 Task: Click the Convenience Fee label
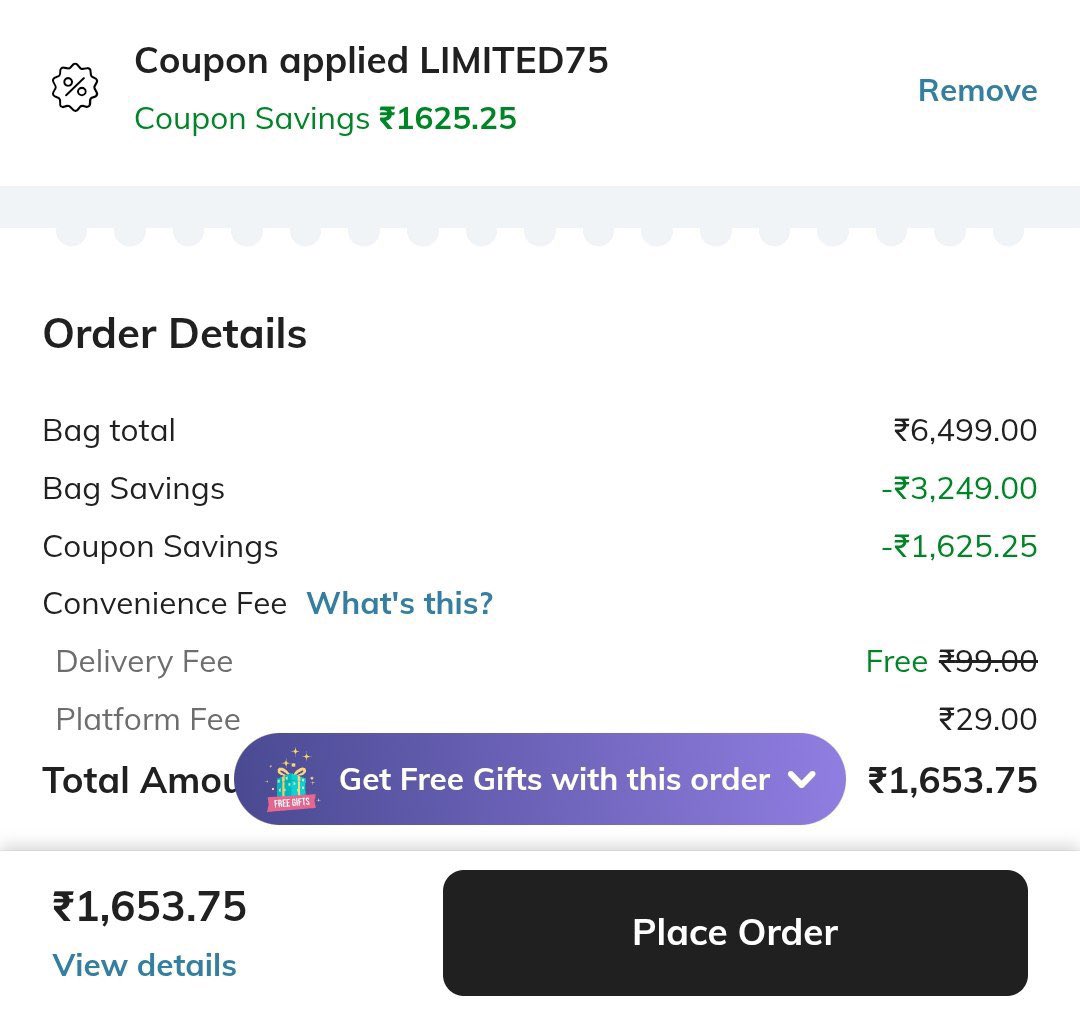[x=165, y=604]
